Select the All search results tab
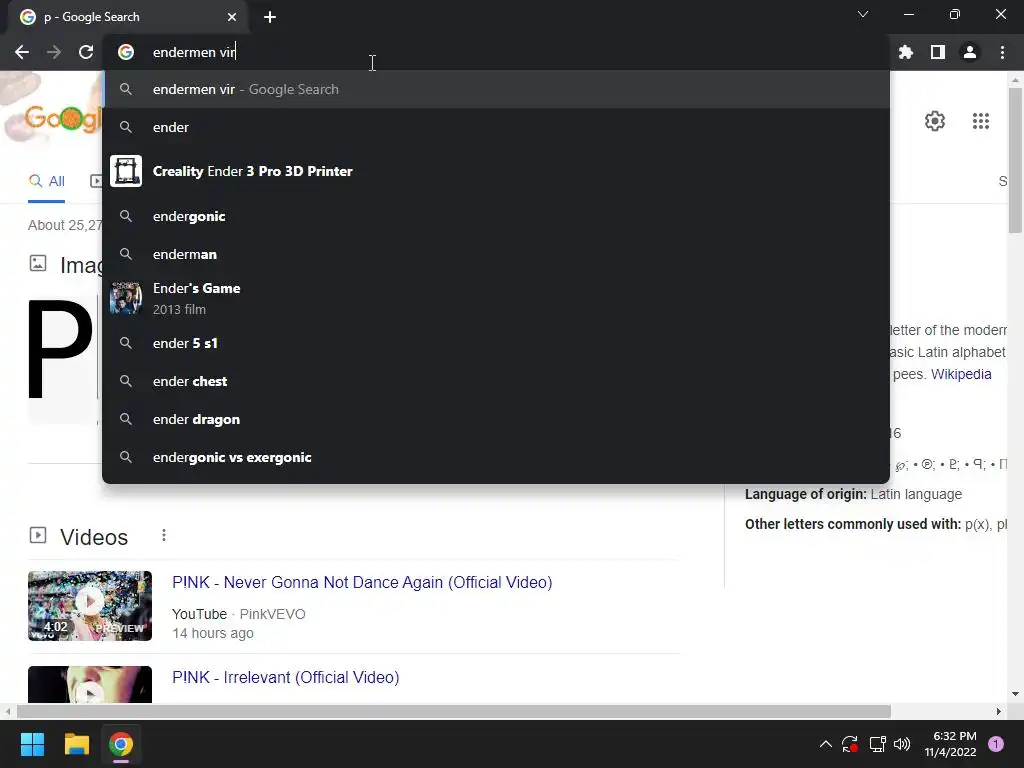 click(x=46, y=181)
